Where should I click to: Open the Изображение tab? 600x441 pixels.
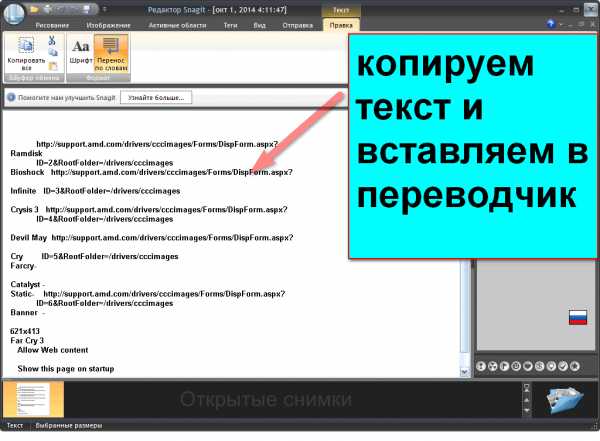(108, 25)
